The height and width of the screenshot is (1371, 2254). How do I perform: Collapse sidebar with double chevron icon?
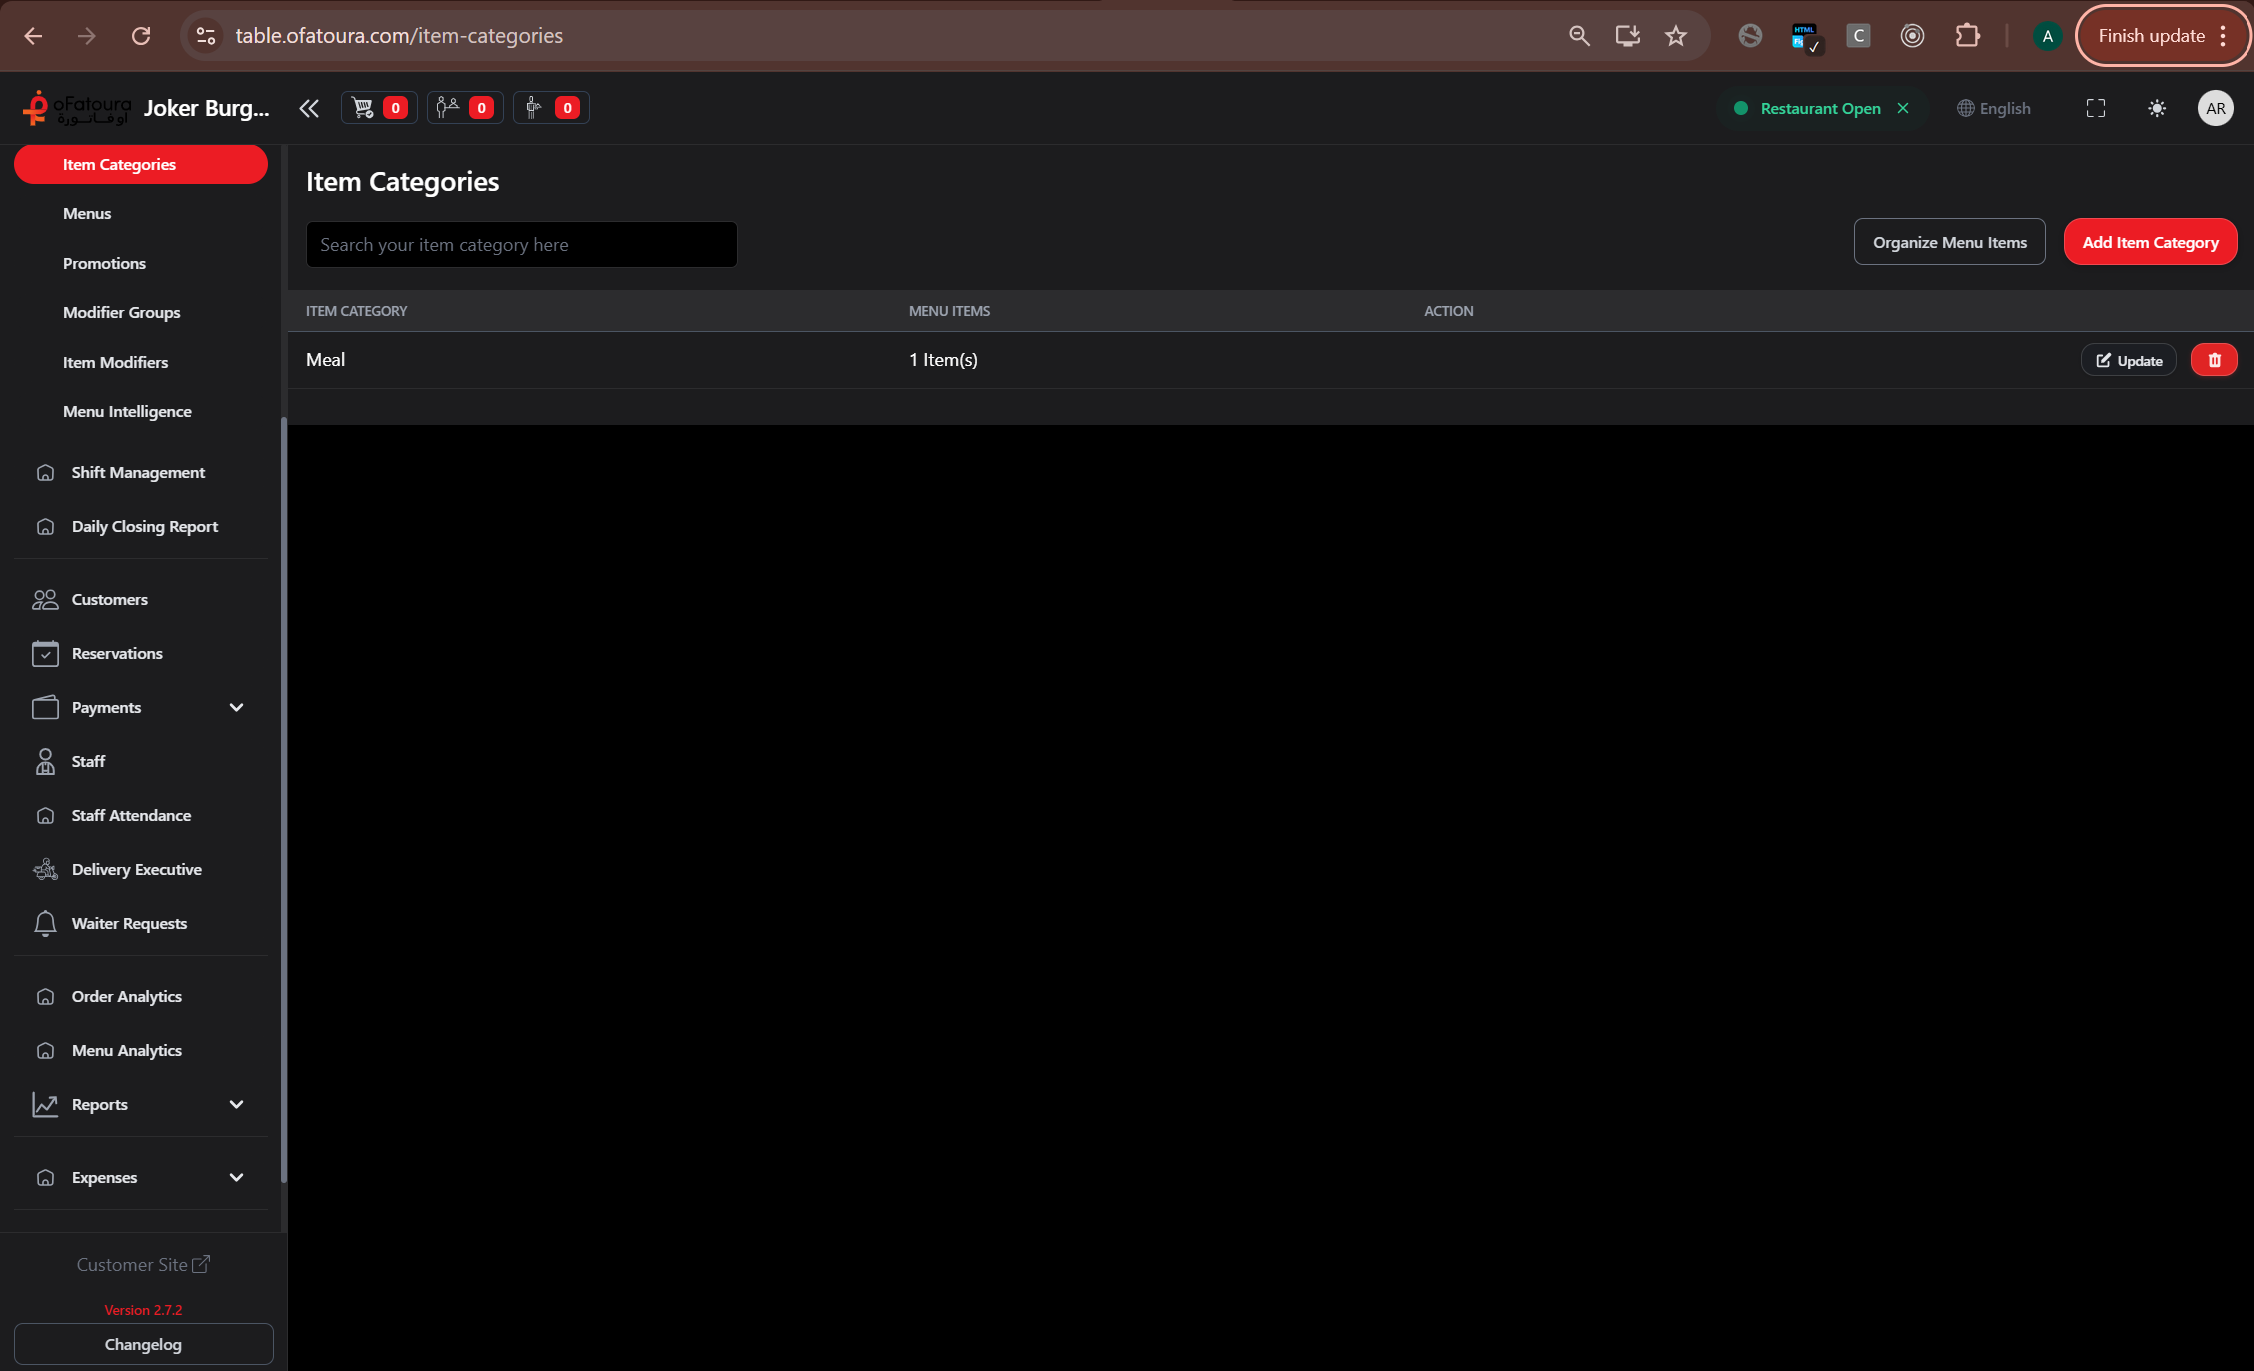(309, 108)
